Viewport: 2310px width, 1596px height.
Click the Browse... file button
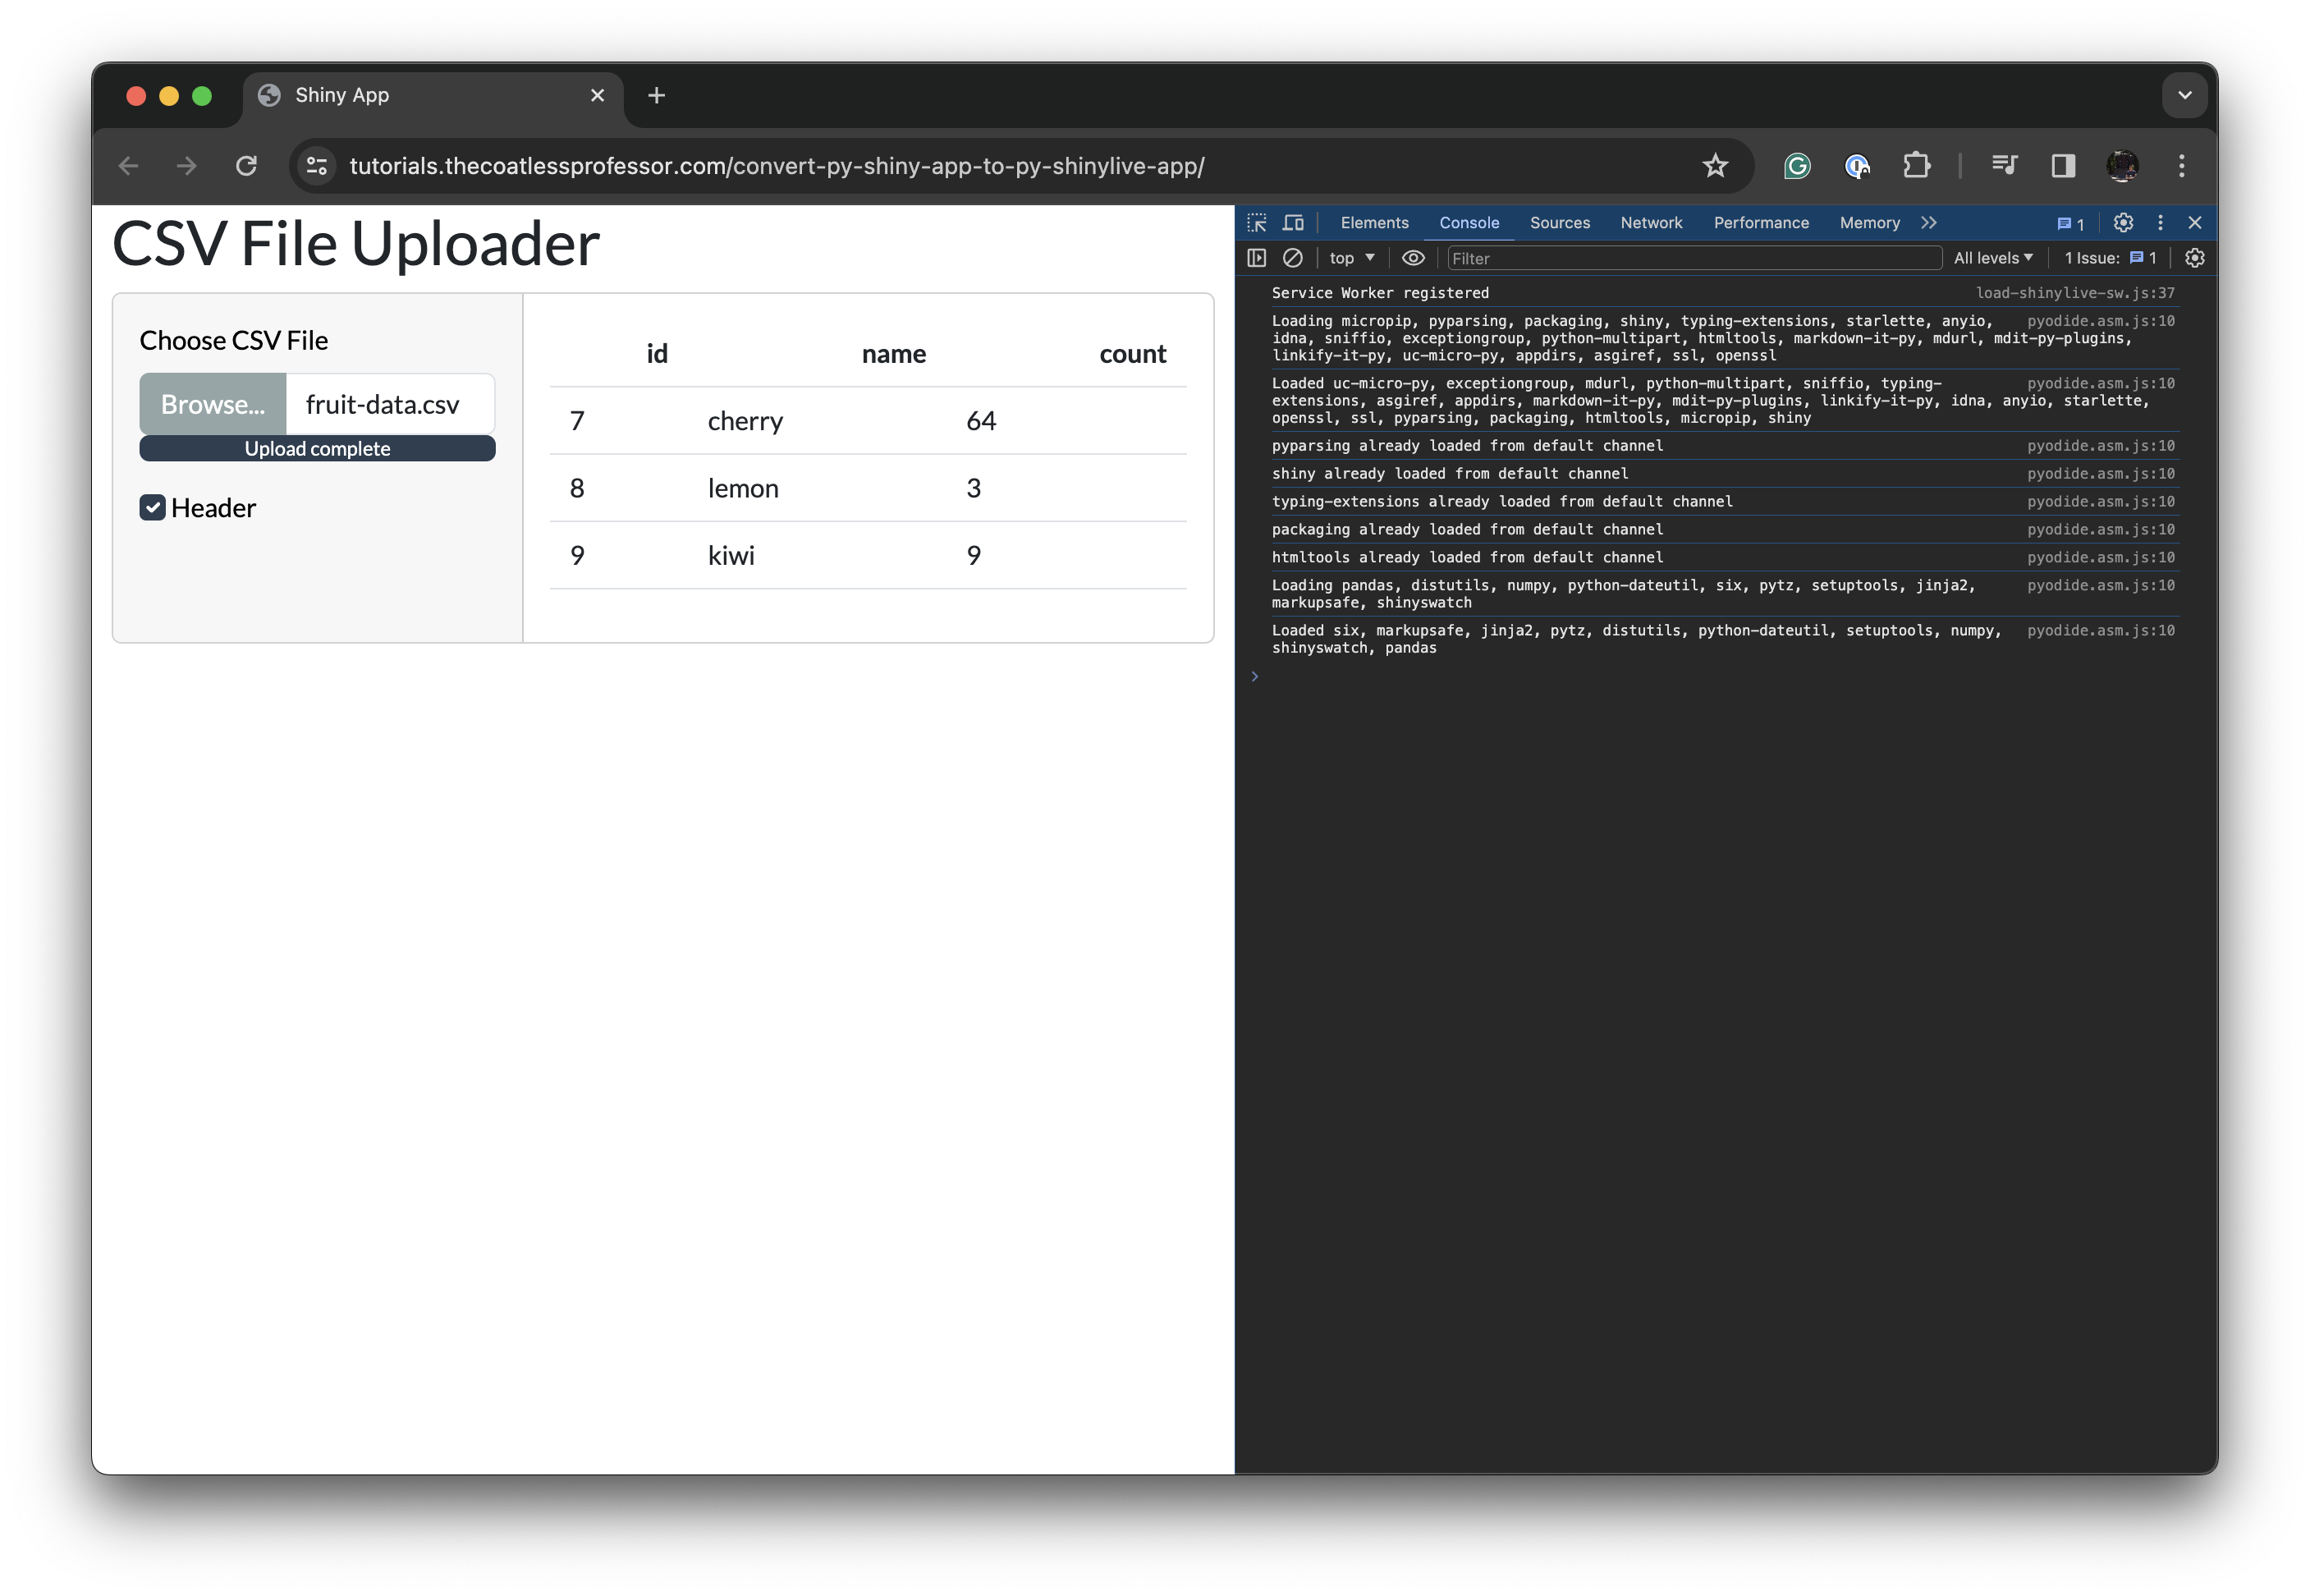pos(213,404)
